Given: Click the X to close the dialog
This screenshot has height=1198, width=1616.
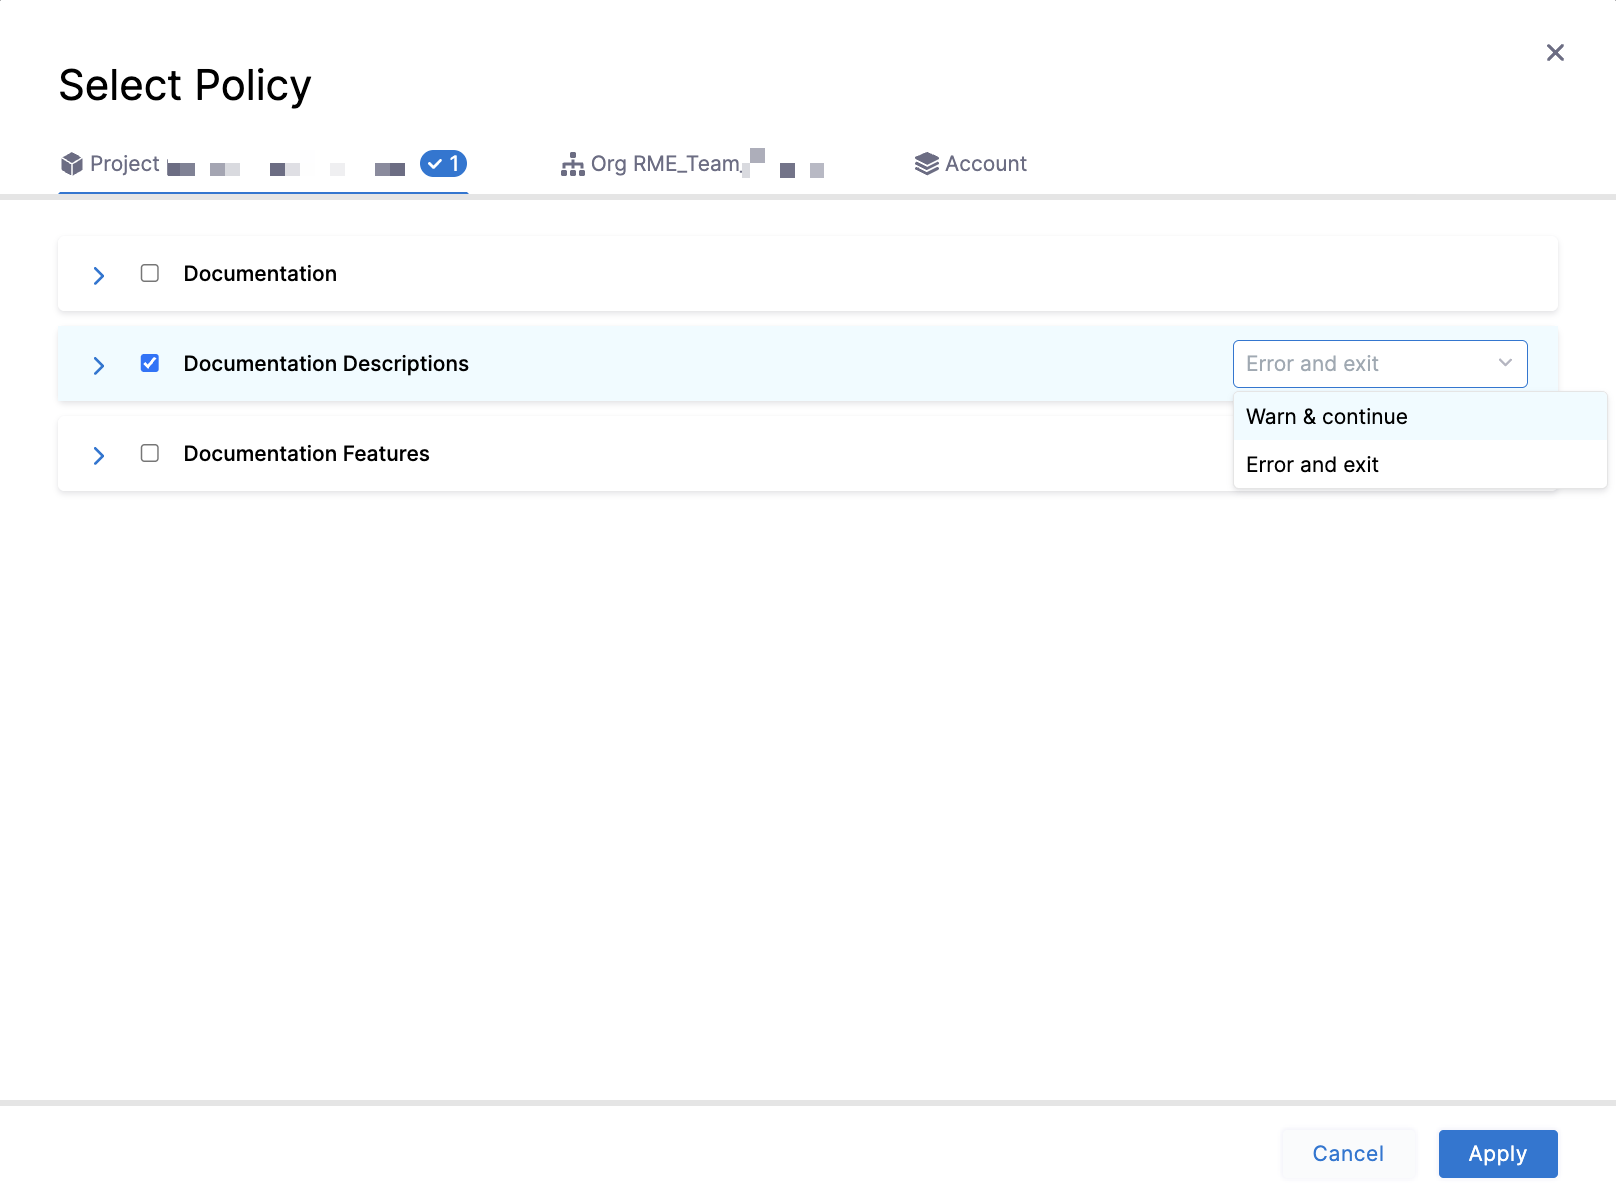Looking at the screenshot, I should (1555, 52).
